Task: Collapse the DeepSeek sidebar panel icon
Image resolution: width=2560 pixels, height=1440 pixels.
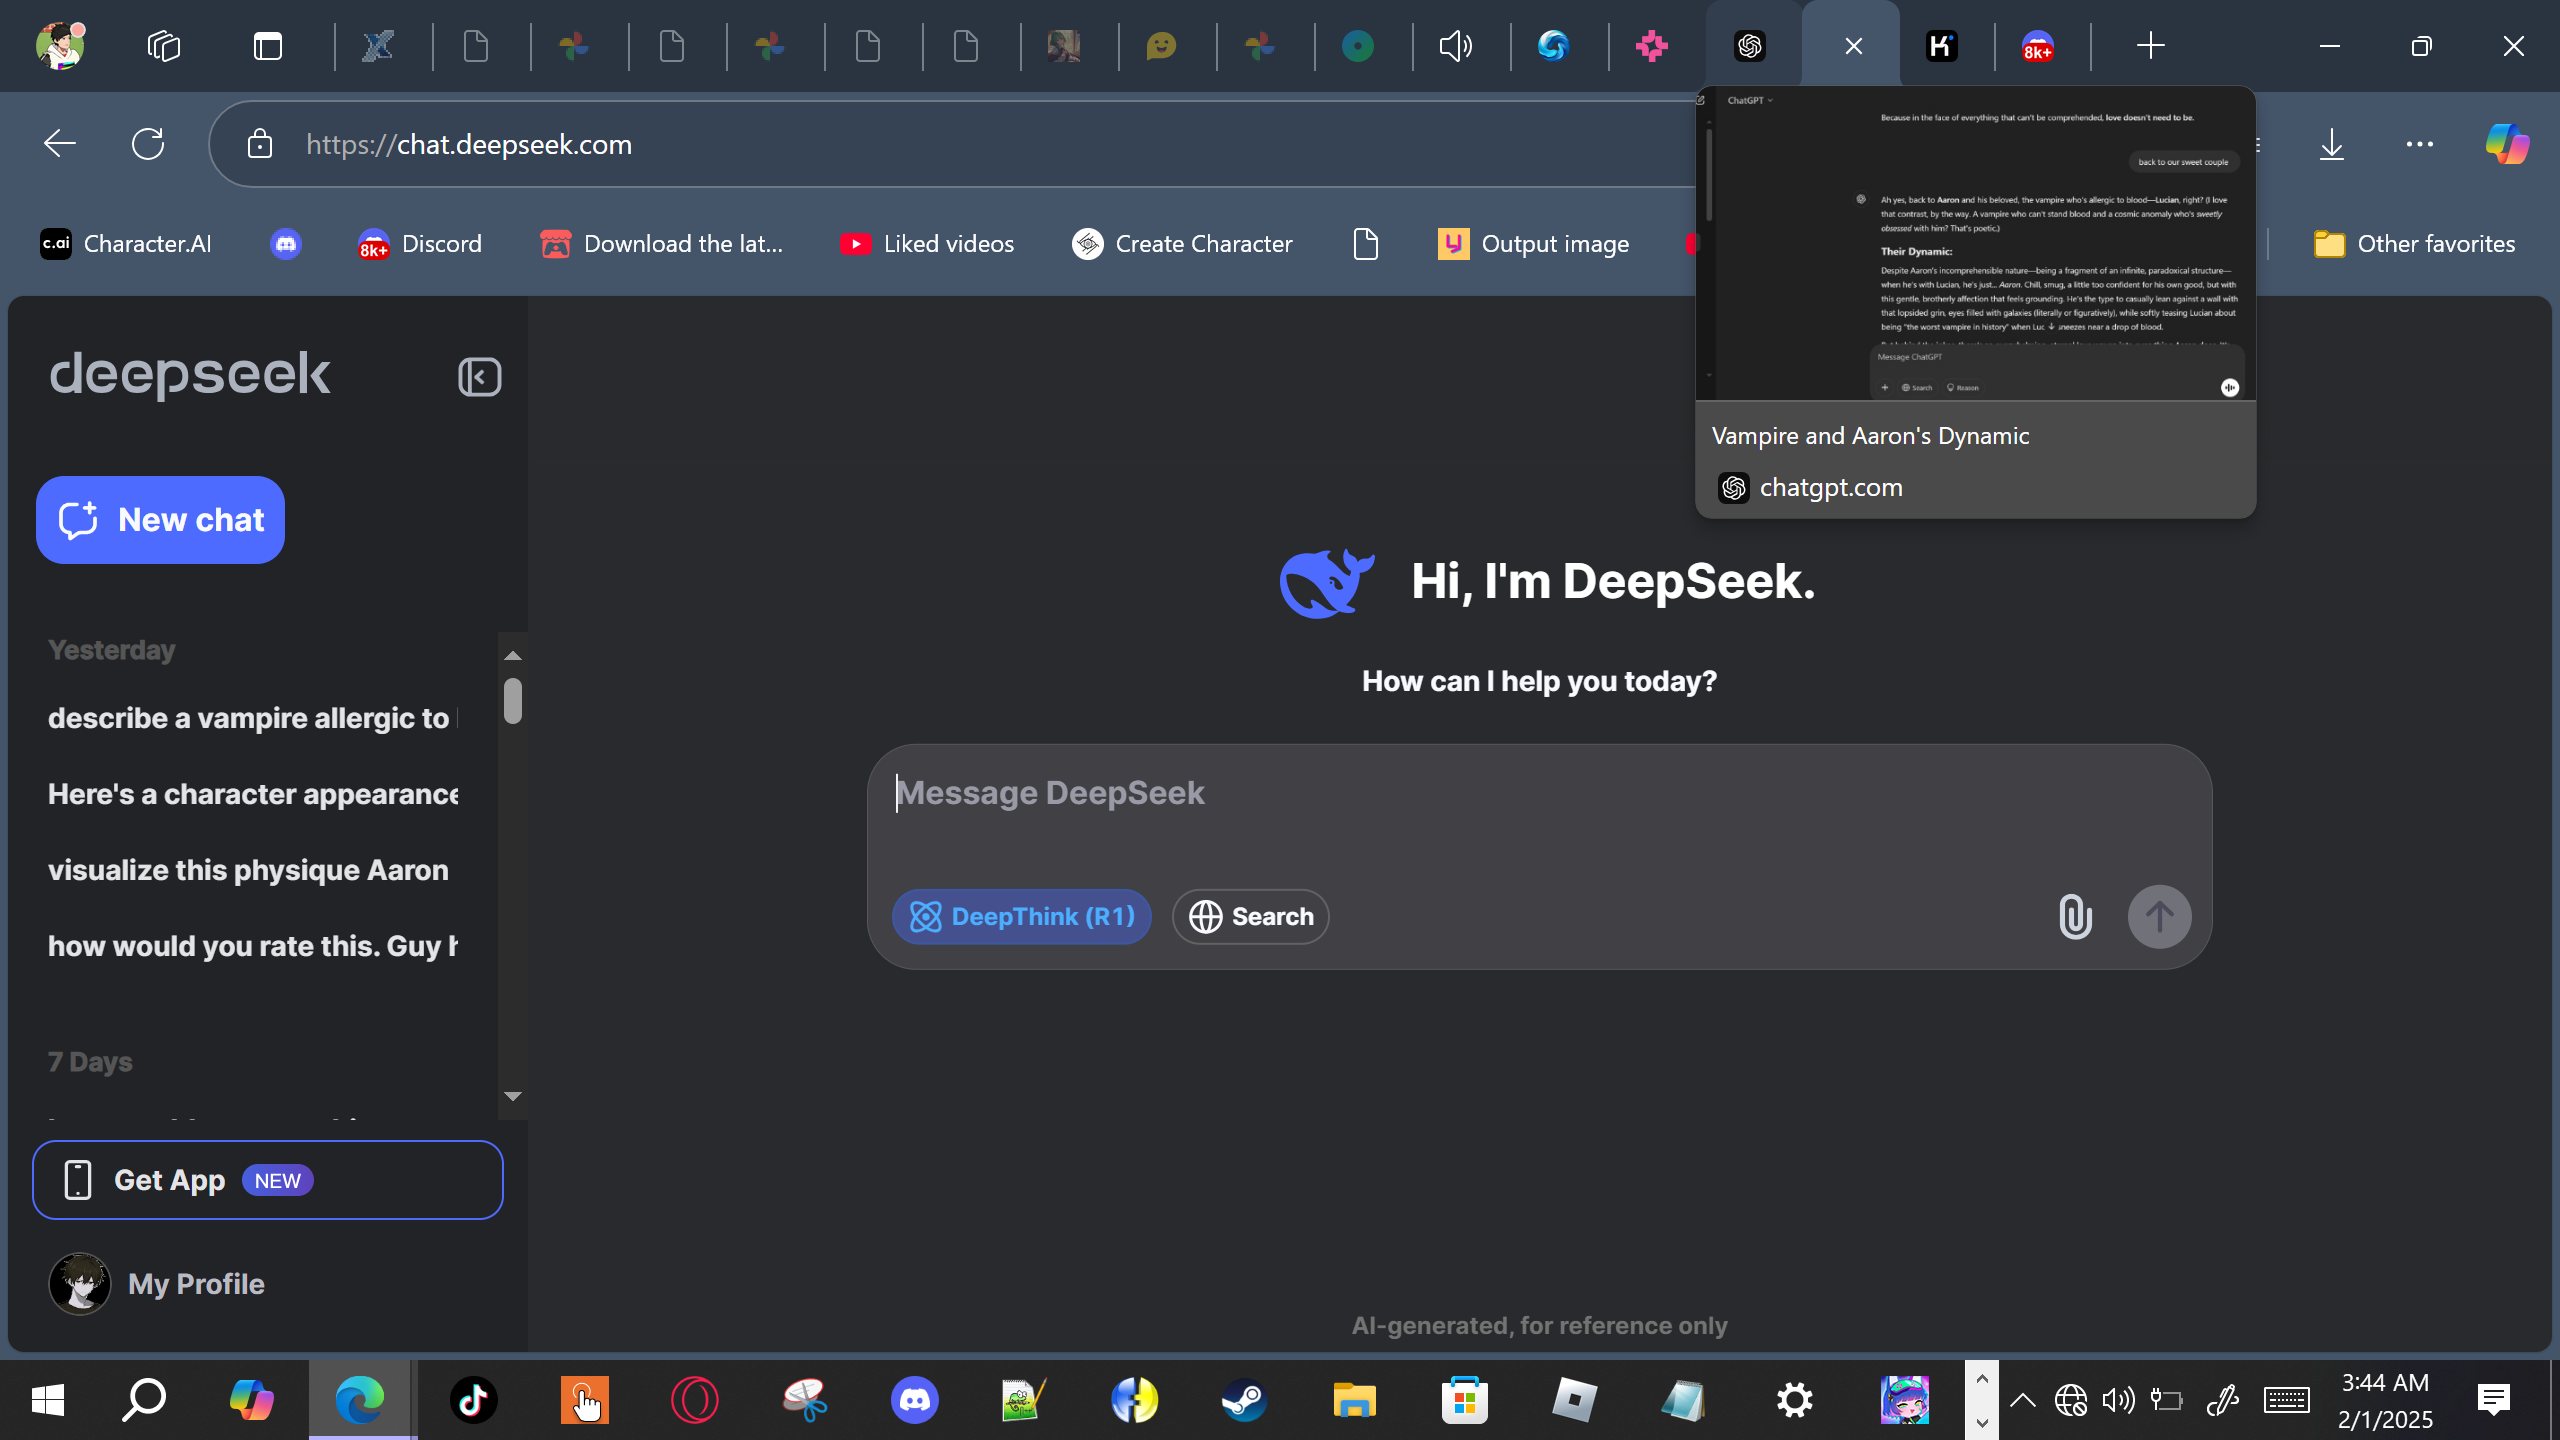Action: tap(479, 377)
